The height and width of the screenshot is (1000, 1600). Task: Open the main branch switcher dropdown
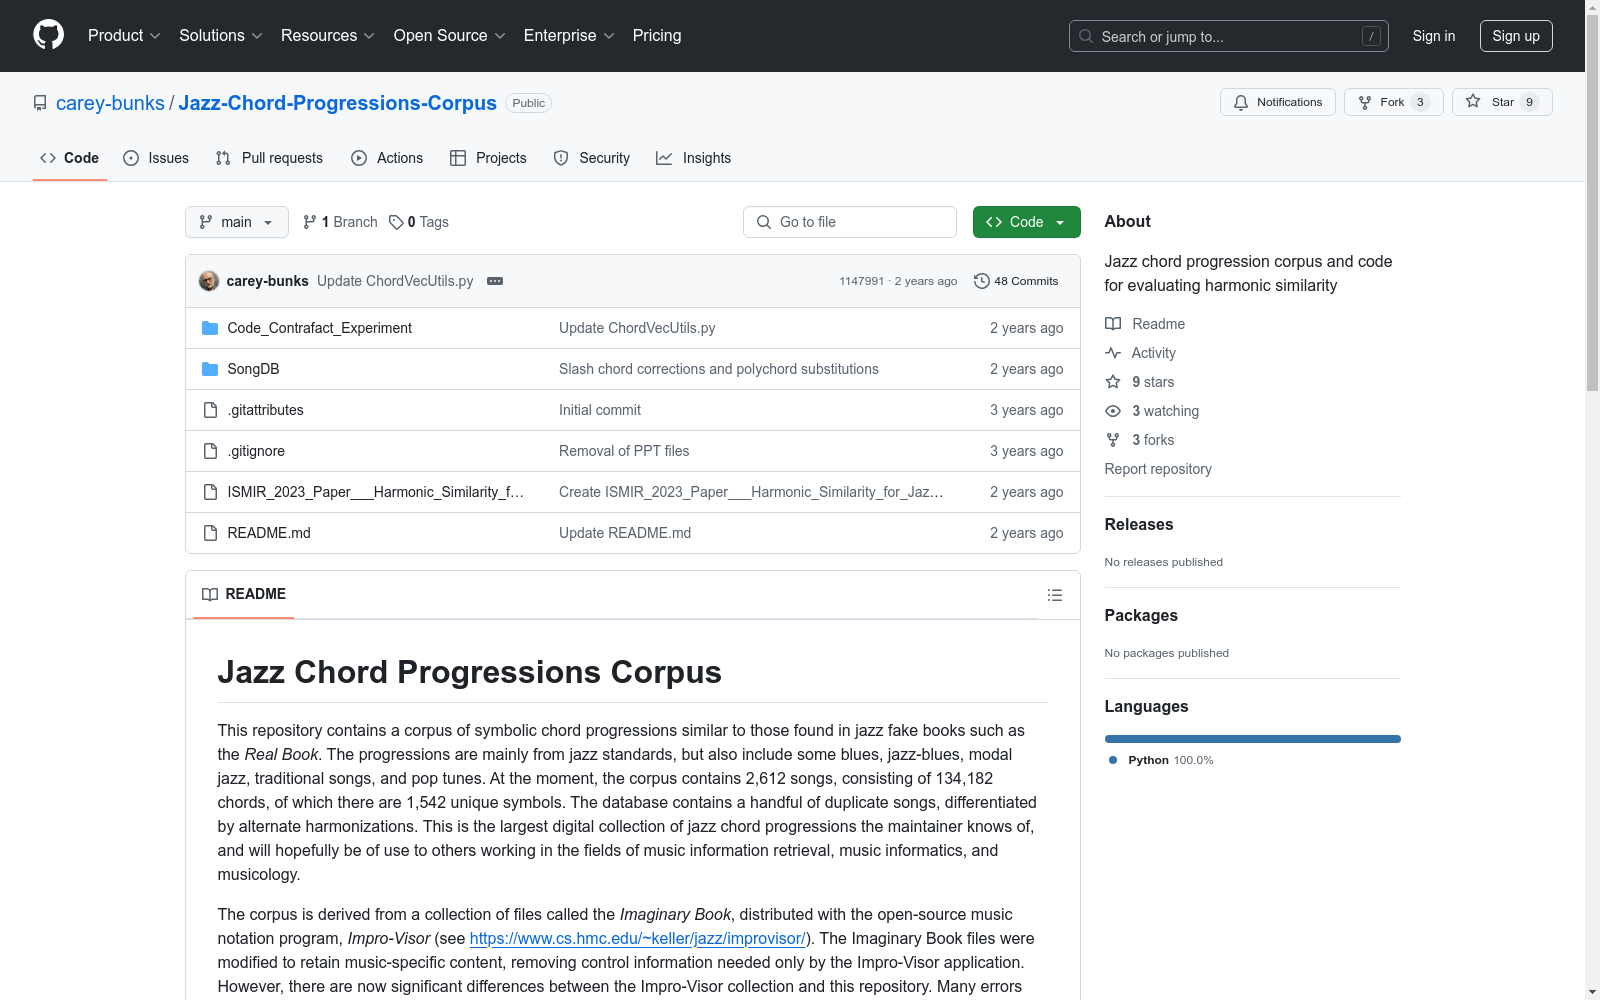(x=236, y=222)
